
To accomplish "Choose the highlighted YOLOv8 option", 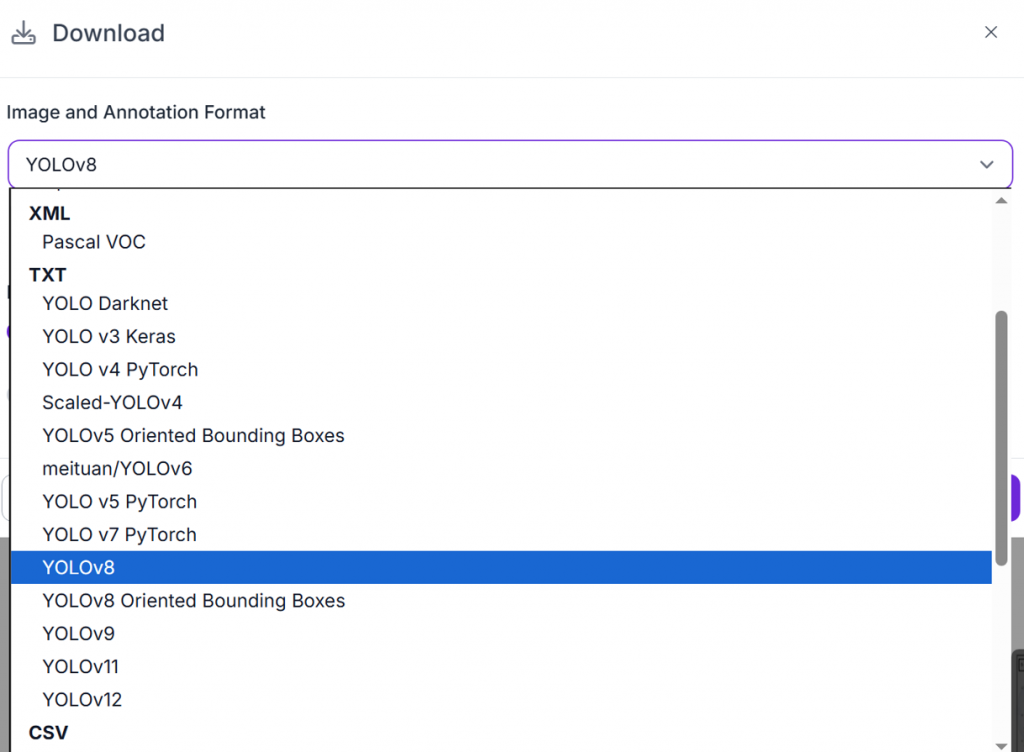I will click(79, 568).
